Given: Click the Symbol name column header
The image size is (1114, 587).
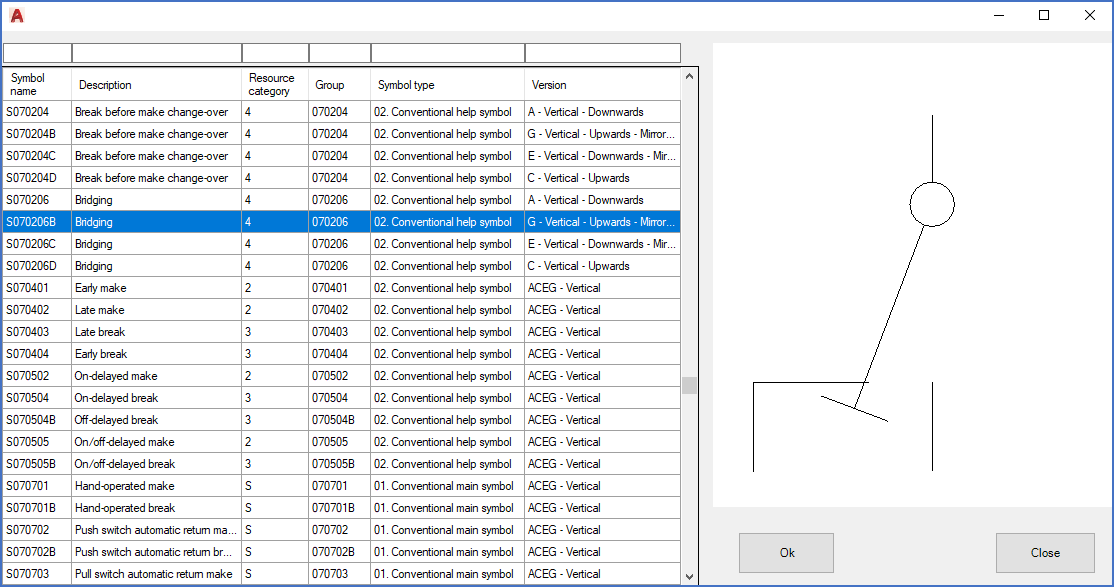Looking at the screenshot, I should click(x=37, y=85).
